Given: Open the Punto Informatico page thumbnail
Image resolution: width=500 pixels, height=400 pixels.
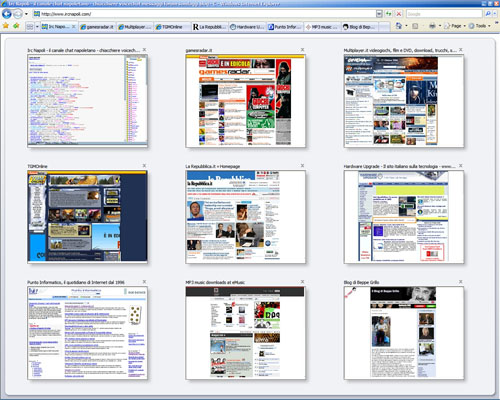Looking at the screenshot, I should (87, 333).
